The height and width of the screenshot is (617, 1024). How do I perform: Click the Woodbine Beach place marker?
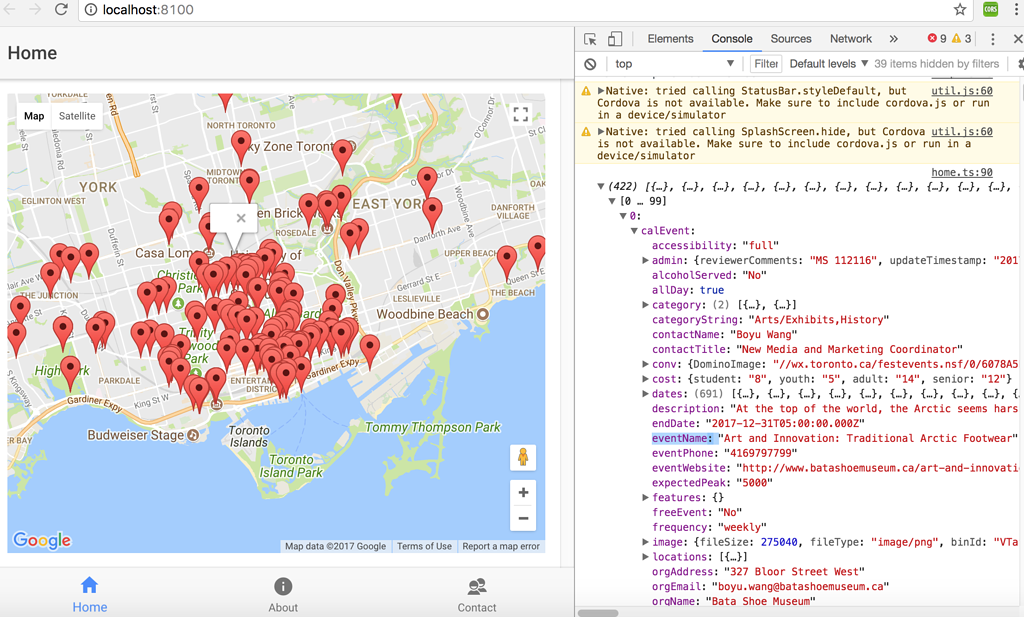click(483, 314)
